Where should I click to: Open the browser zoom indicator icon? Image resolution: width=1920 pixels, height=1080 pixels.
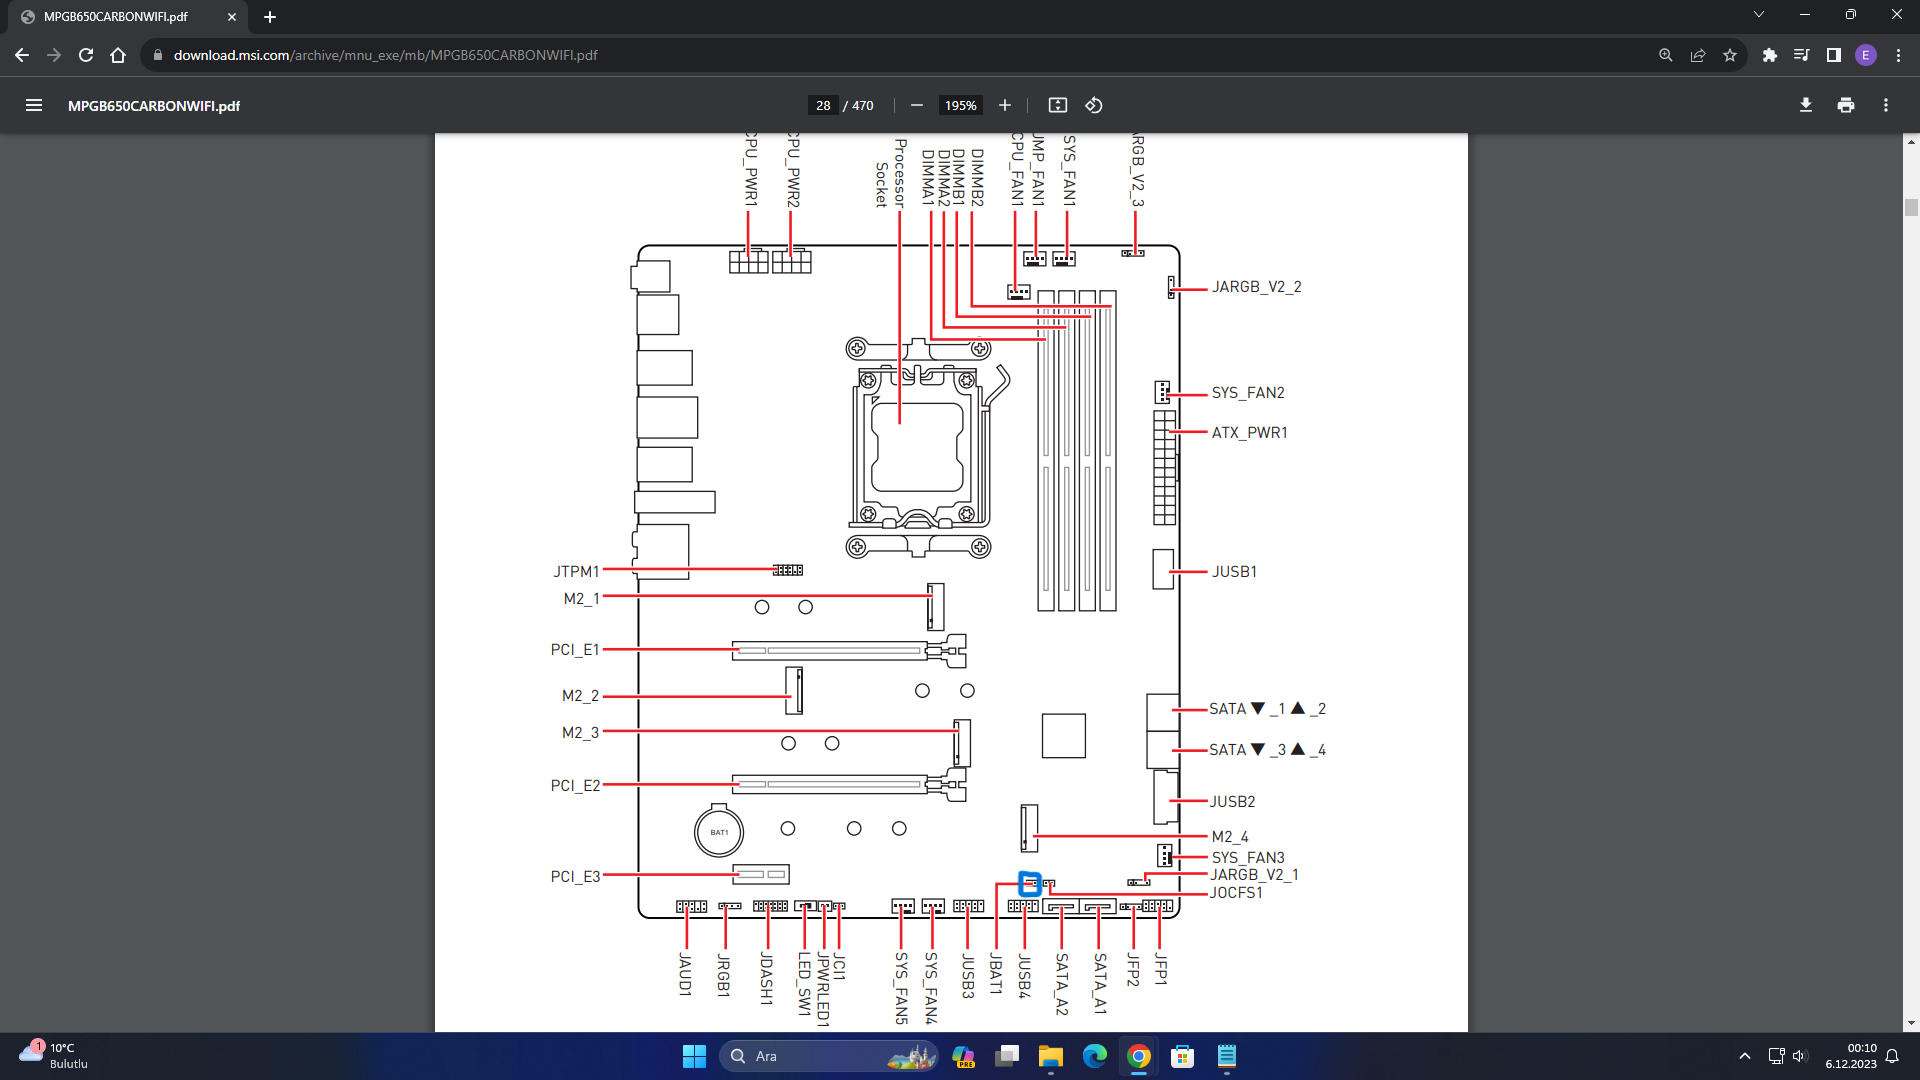(x=1665, y=55)
